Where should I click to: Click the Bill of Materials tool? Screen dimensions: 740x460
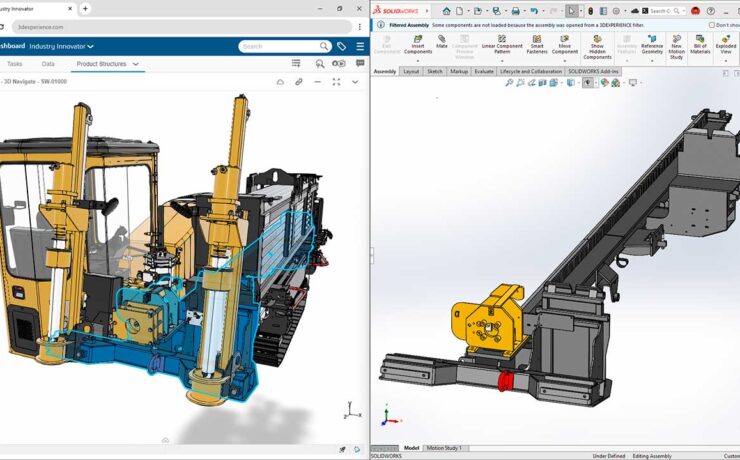(x=700, y=44)
